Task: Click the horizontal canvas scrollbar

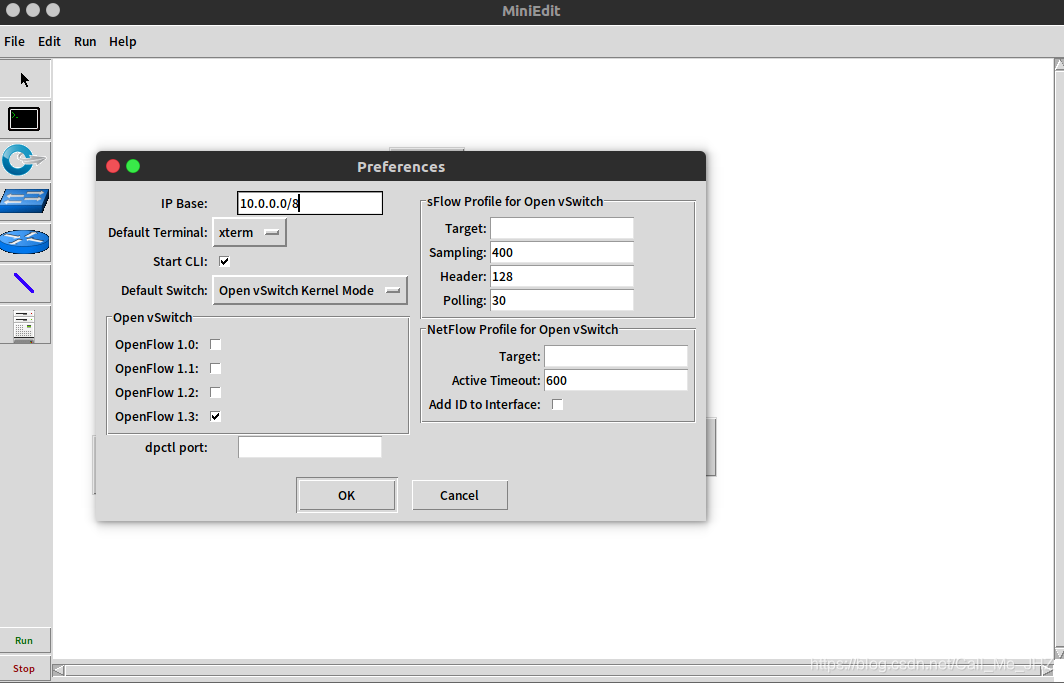Action: pos(553,670)
